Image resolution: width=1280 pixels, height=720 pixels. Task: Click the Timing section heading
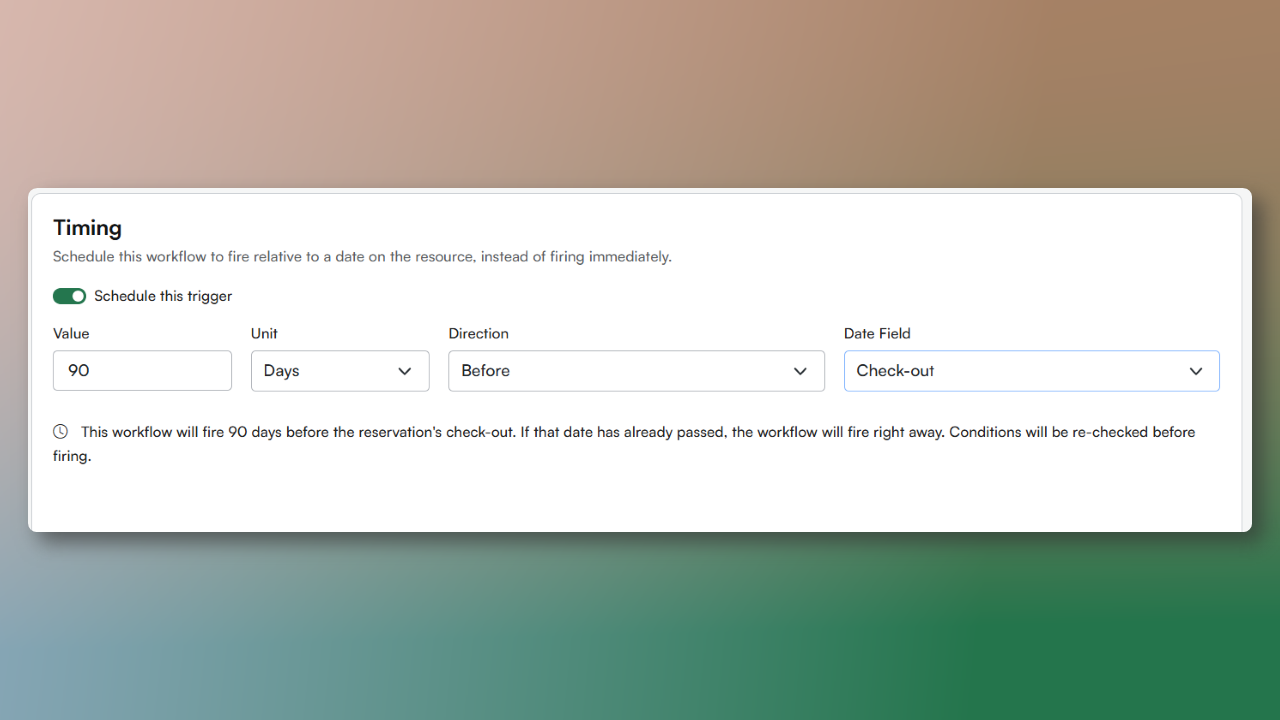(87, 228)
